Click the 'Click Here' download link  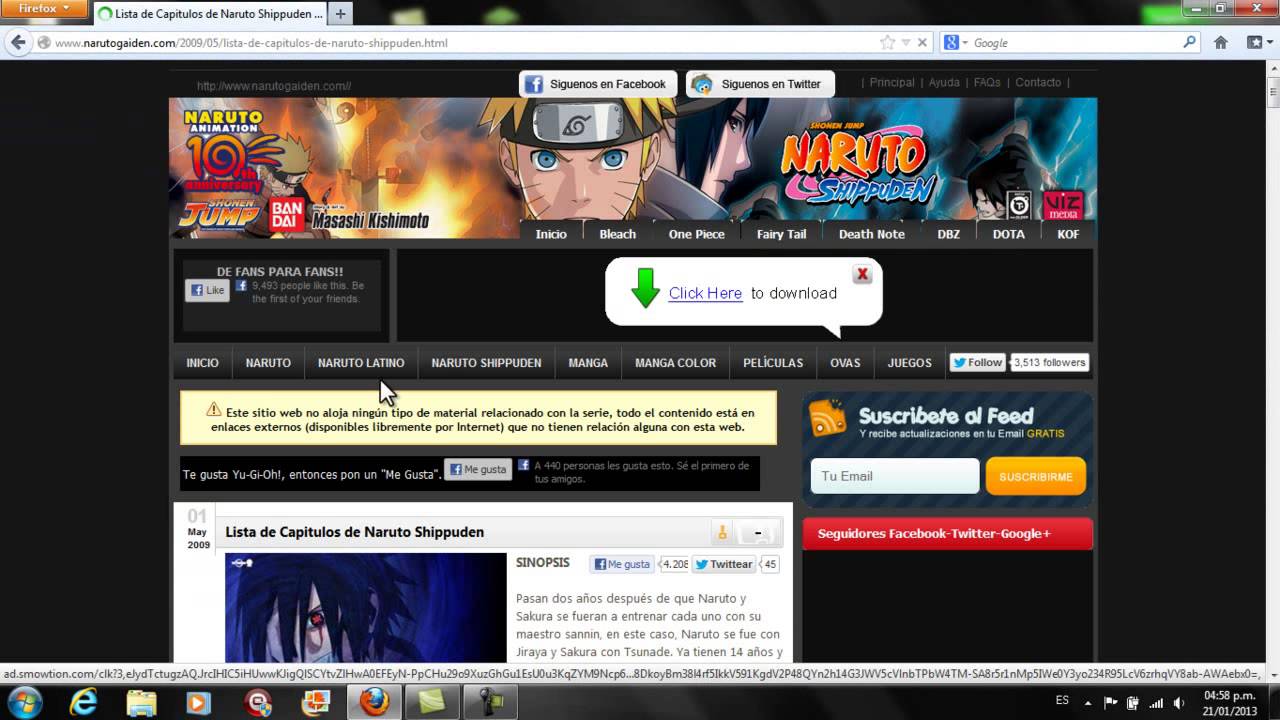tap(705, 293)
